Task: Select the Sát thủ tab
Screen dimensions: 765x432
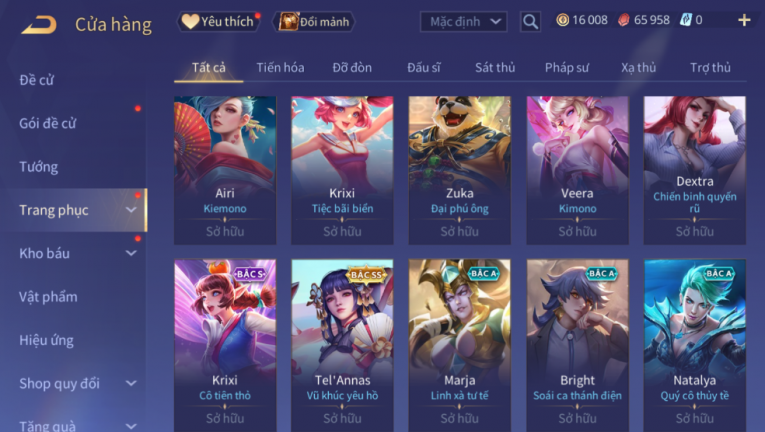Action: coord(495,67)
